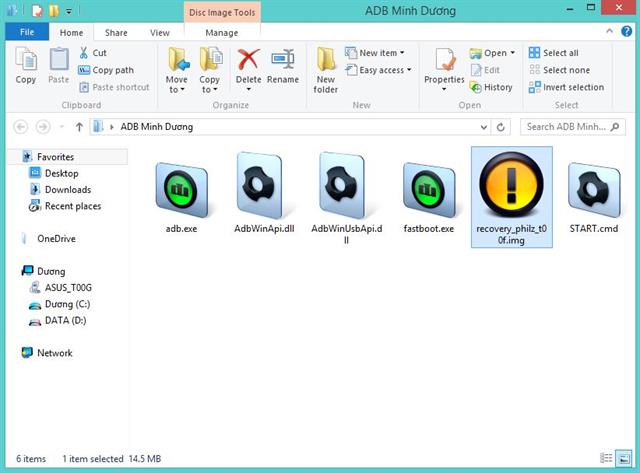Go up one folder level

click(x=79, y=127)
